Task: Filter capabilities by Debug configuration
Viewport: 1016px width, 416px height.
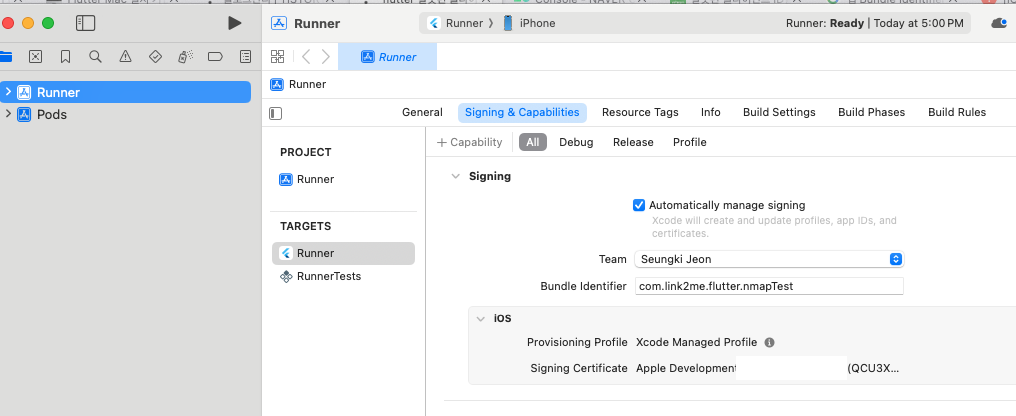Action: 576,142
